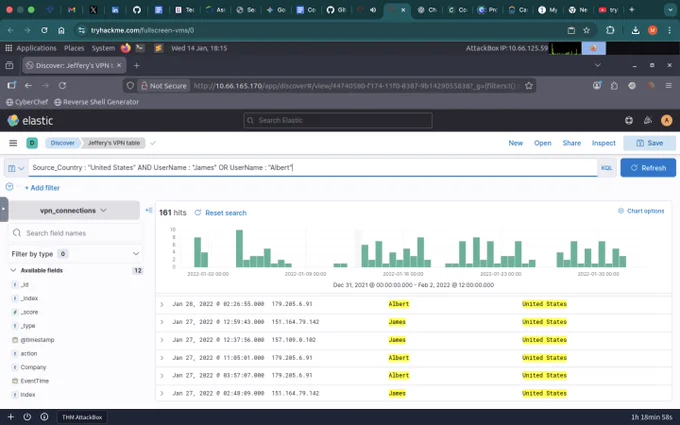Reload the Firefox page in AttackBox
Screen dimensions: 680x425
(62, 86)
